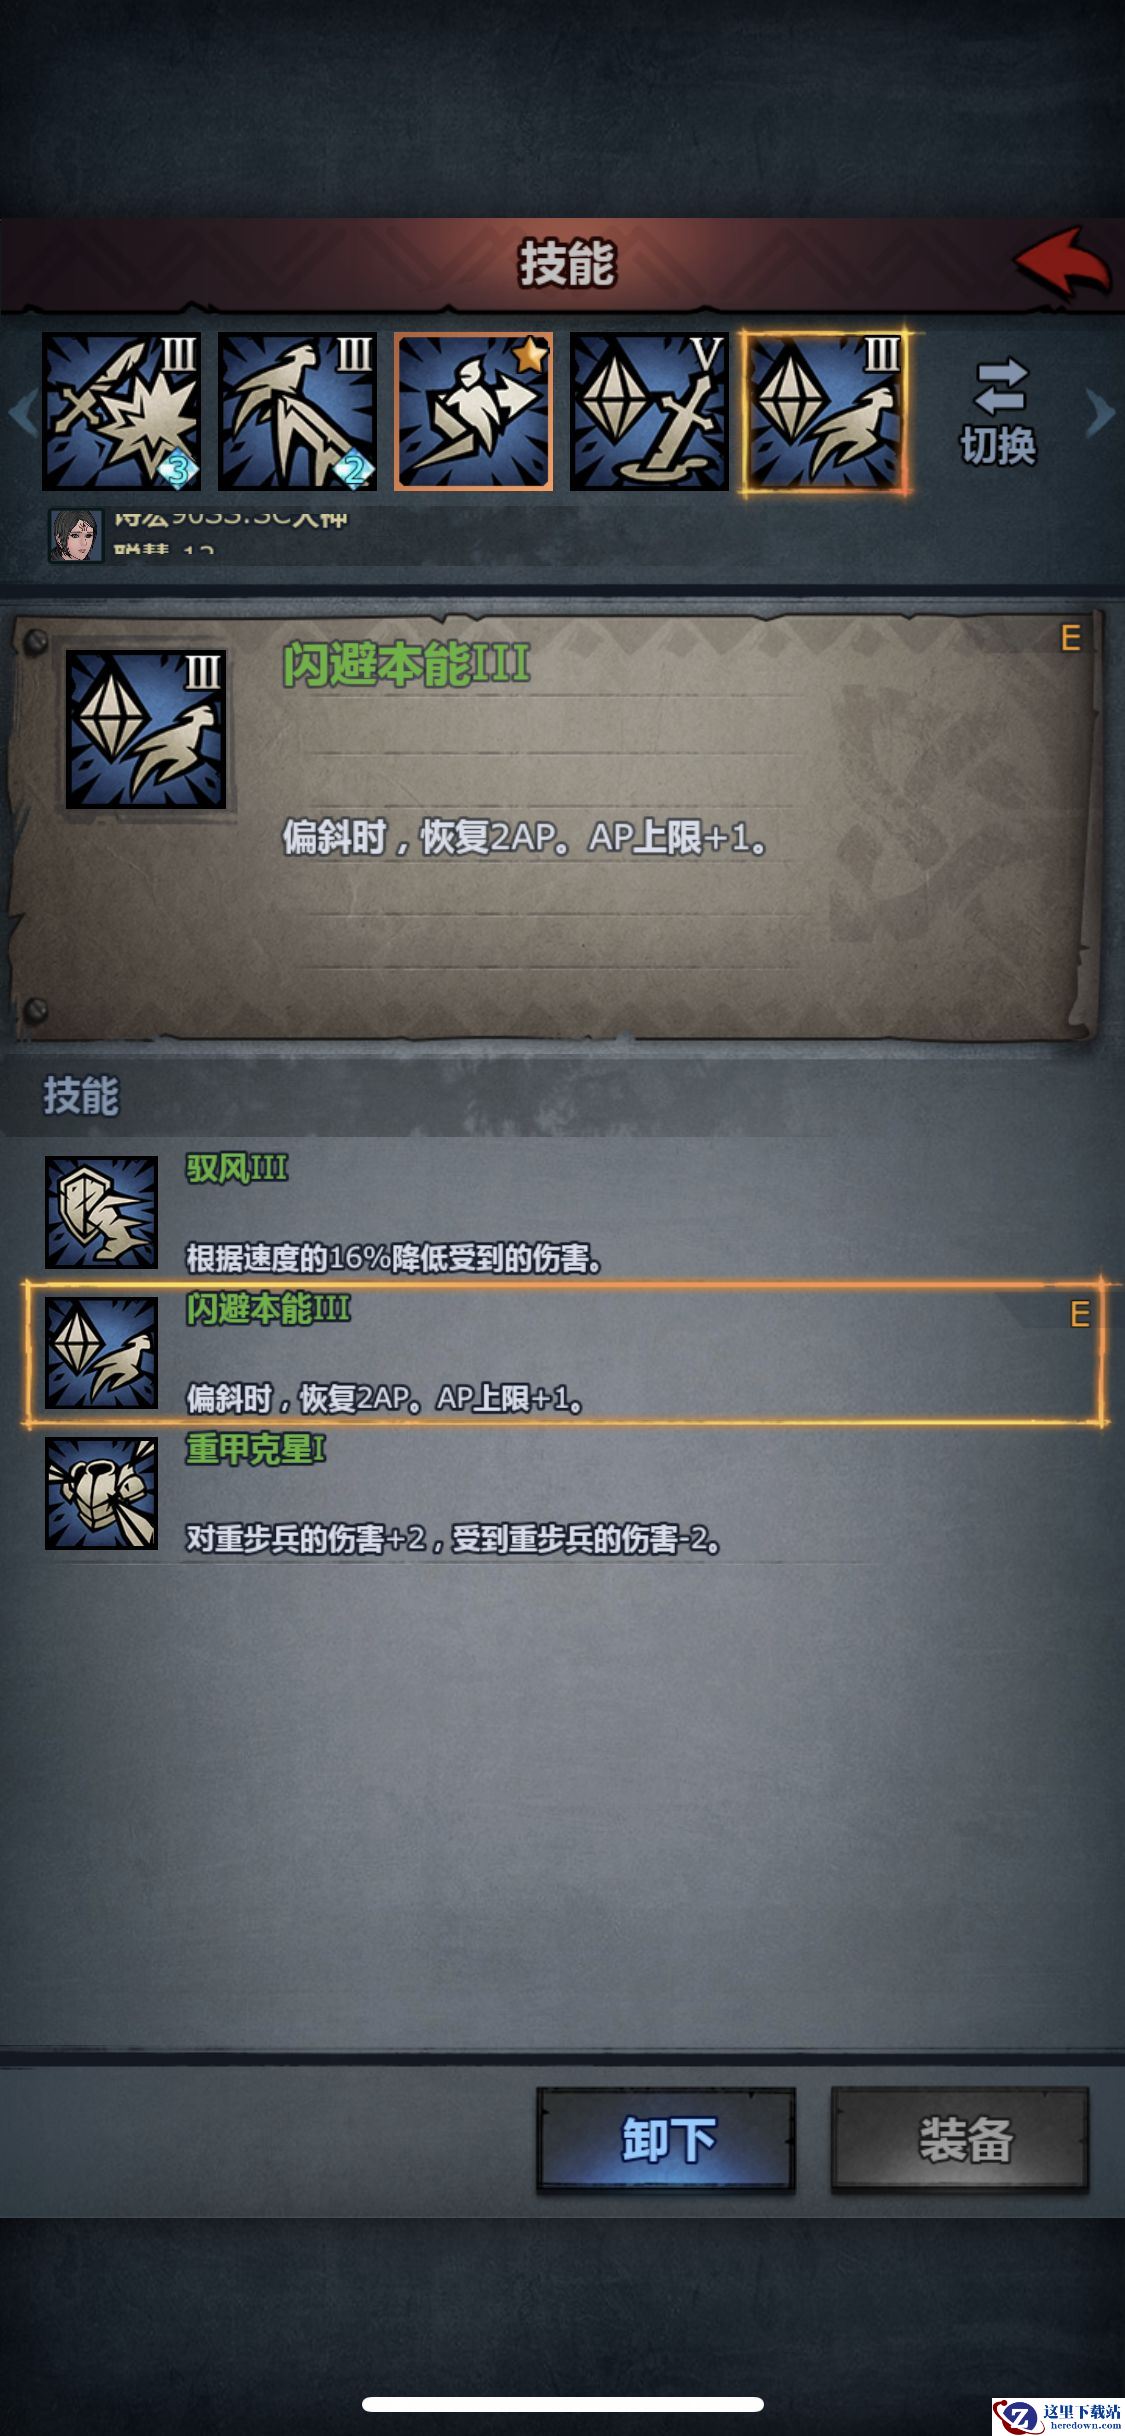This screenshot has width=1125, height=2436.
Task: Select the highlighted 闪避本能 skill slot
Action: (x=825, y=412)
